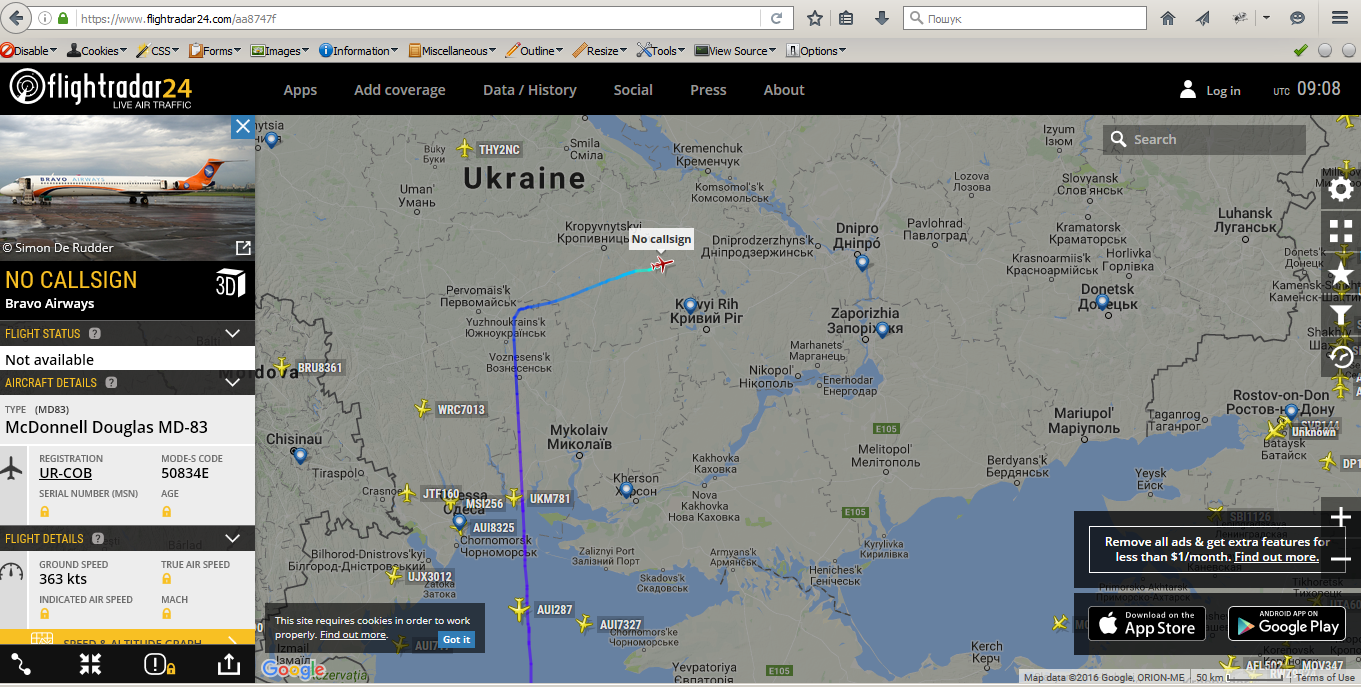Click the Got it cookie button
Screen dimensions: 1361x687
pos(456,639)
